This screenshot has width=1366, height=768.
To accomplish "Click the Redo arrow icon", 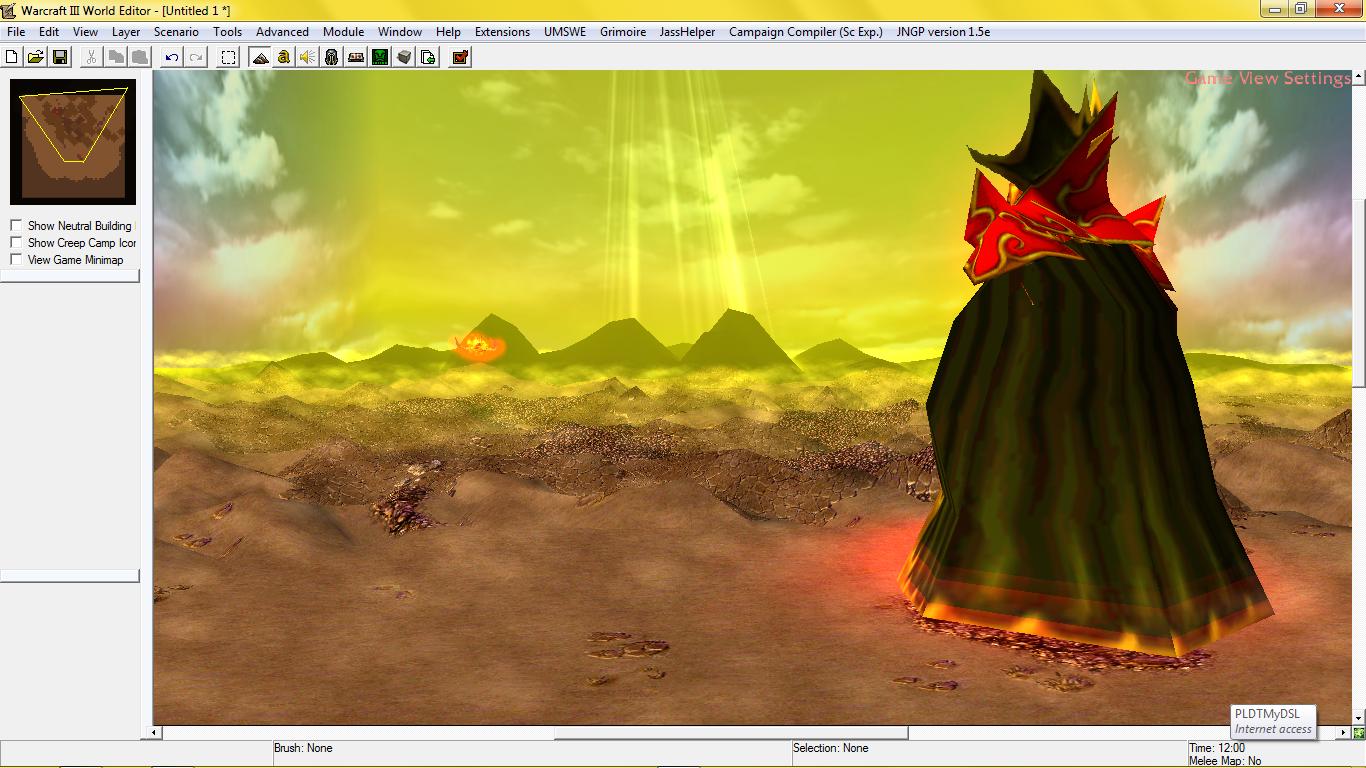I will pos(196,58).
